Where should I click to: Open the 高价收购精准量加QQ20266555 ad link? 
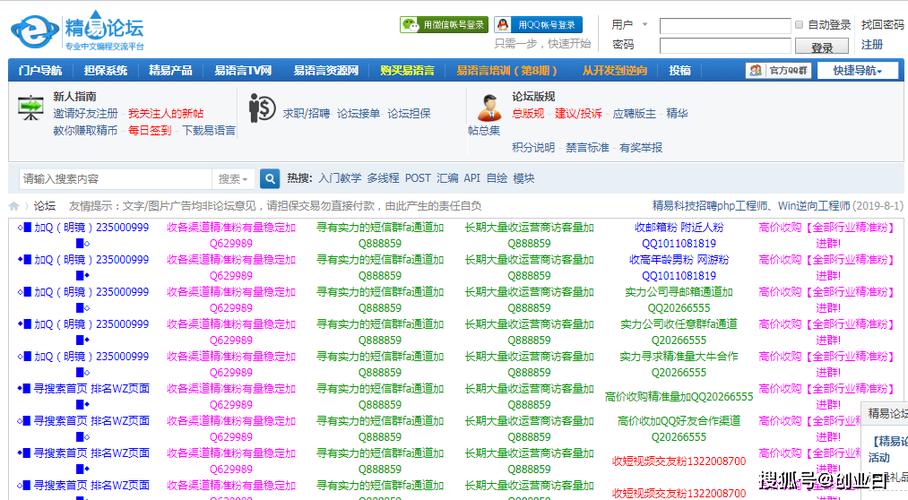[x=679, y=397]
